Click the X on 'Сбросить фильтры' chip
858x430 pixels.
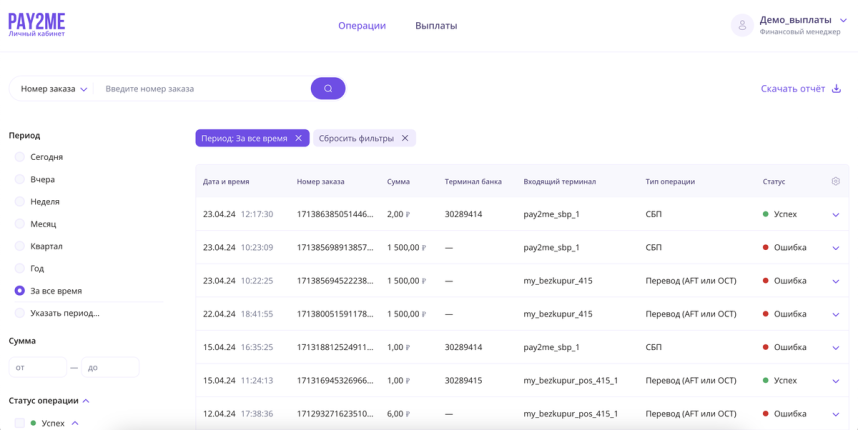pos(405,138)
